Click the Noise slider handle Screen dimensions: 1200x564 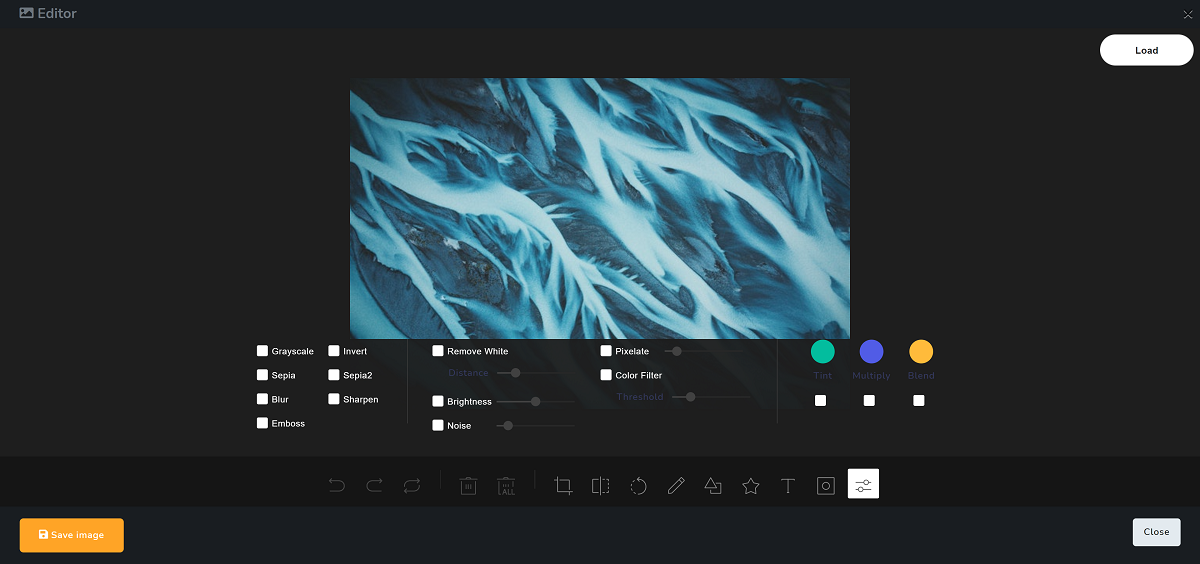[x=508, y=425]
